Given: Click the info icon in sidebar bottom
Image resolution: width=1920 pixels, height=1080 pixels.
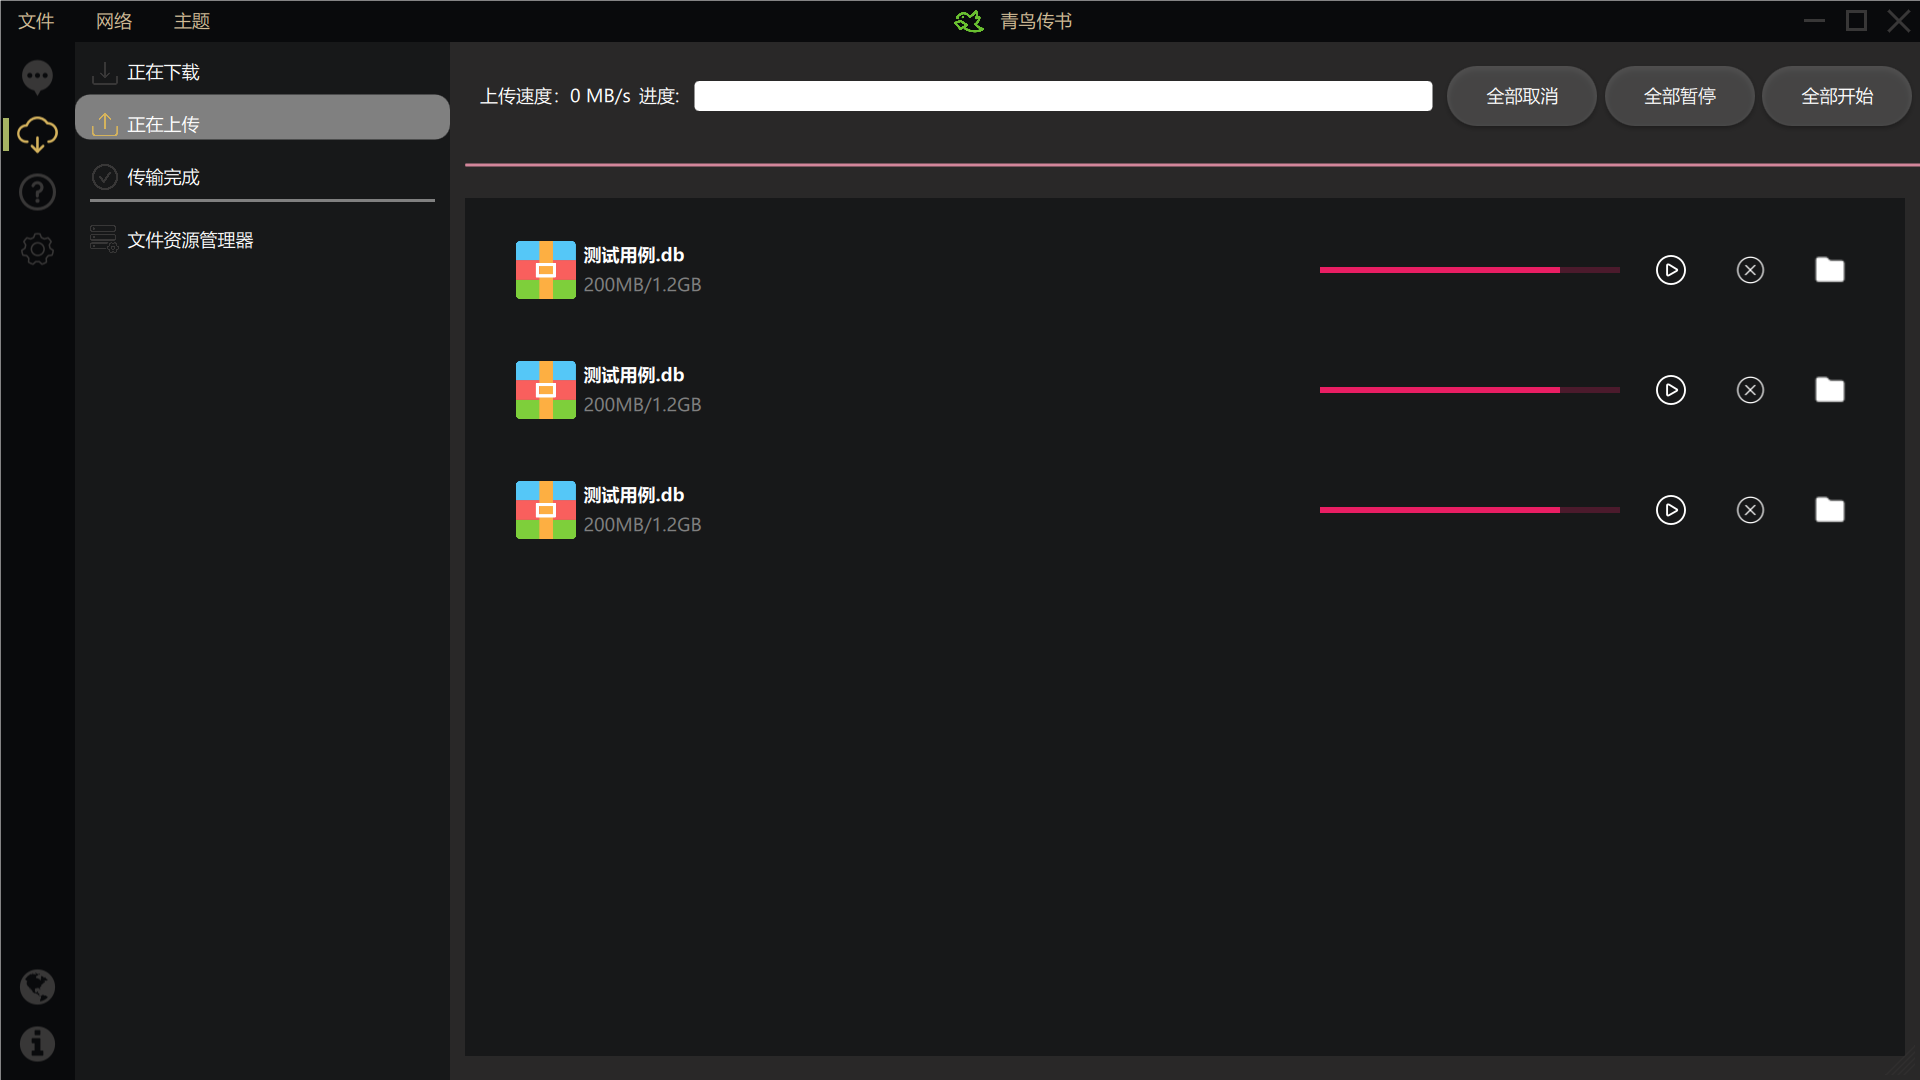Looking at the screenshot, I should [x=37, y=1044].
